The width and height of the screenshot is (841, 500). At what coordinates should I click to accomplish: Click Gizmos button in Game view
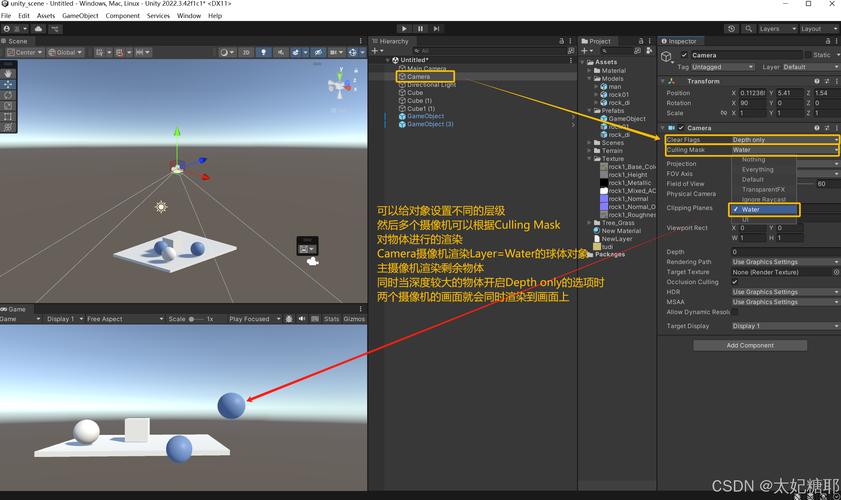[x=354, y=319]
